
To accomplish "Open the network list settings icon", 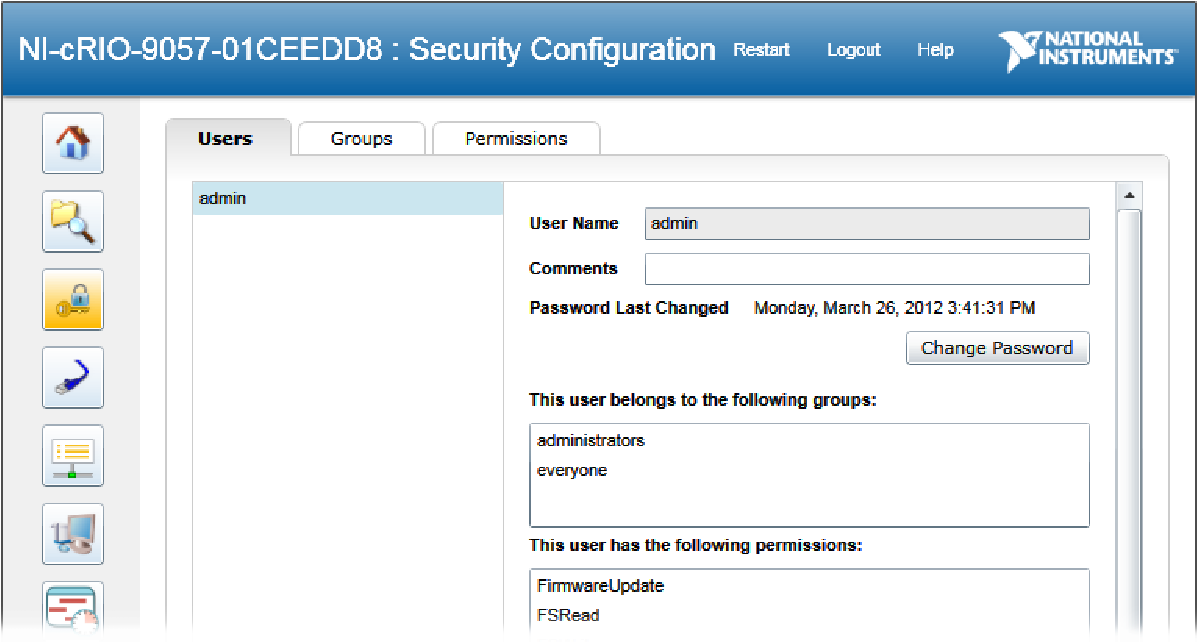I will point(73,456).
